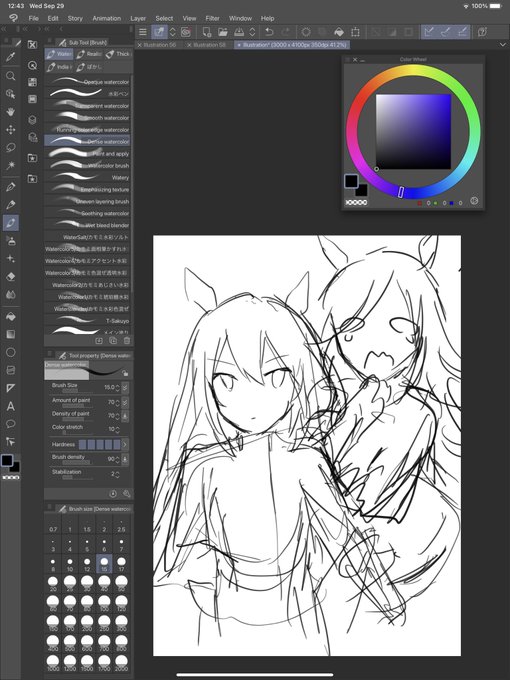
Task: Toggle the Snap to Grid icon
Action: click(462, 32)
